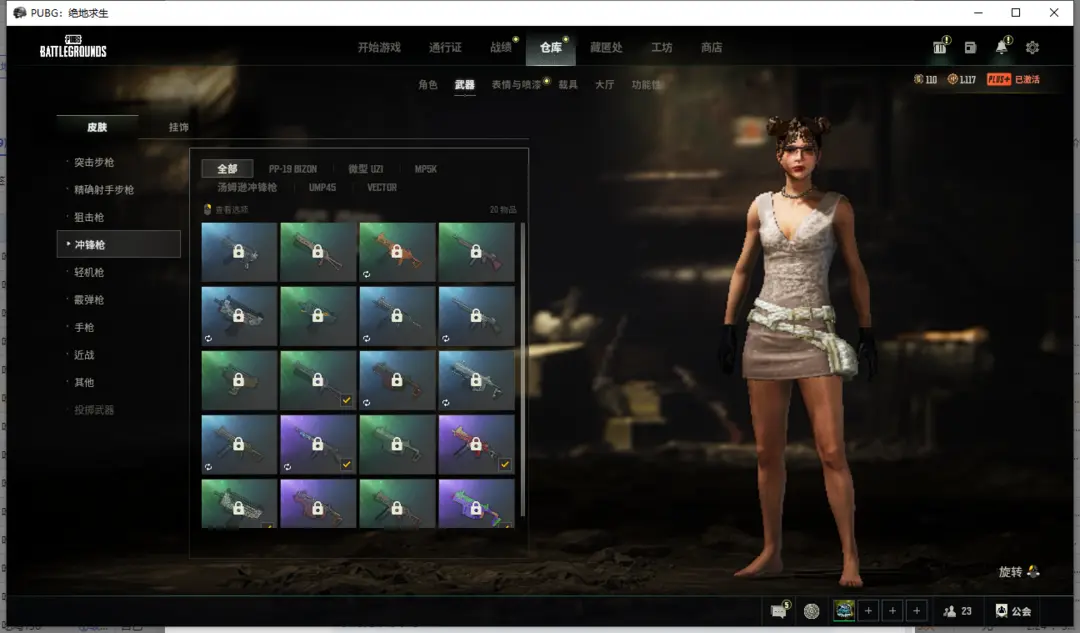Filter skins by PP-19 BIZON
1080x633 pixels.
(292, 169)
